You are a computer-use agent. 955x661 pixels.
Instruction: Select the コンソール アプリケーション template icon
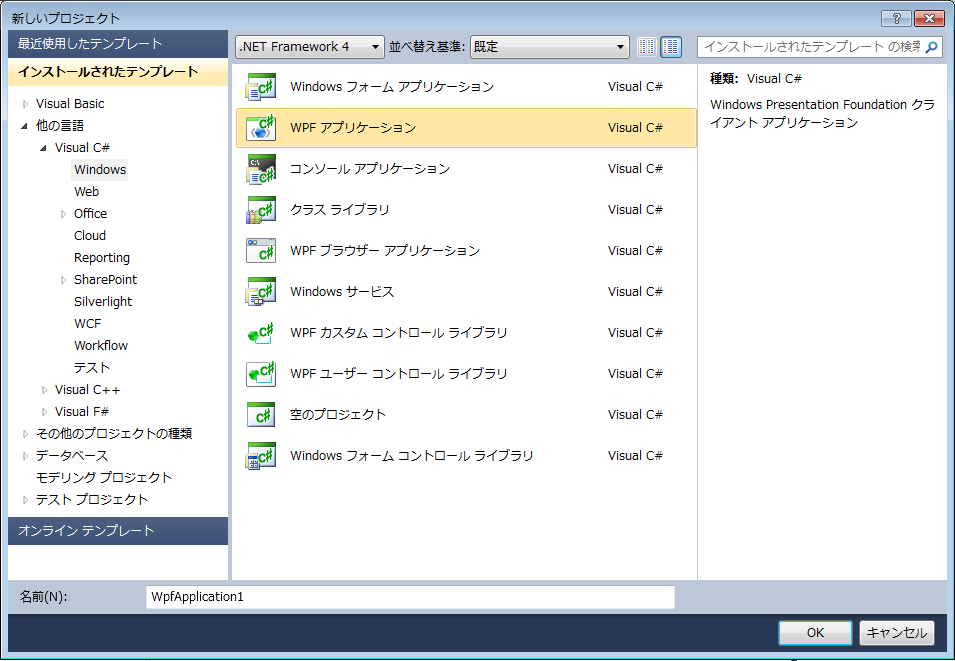point(260,169)
